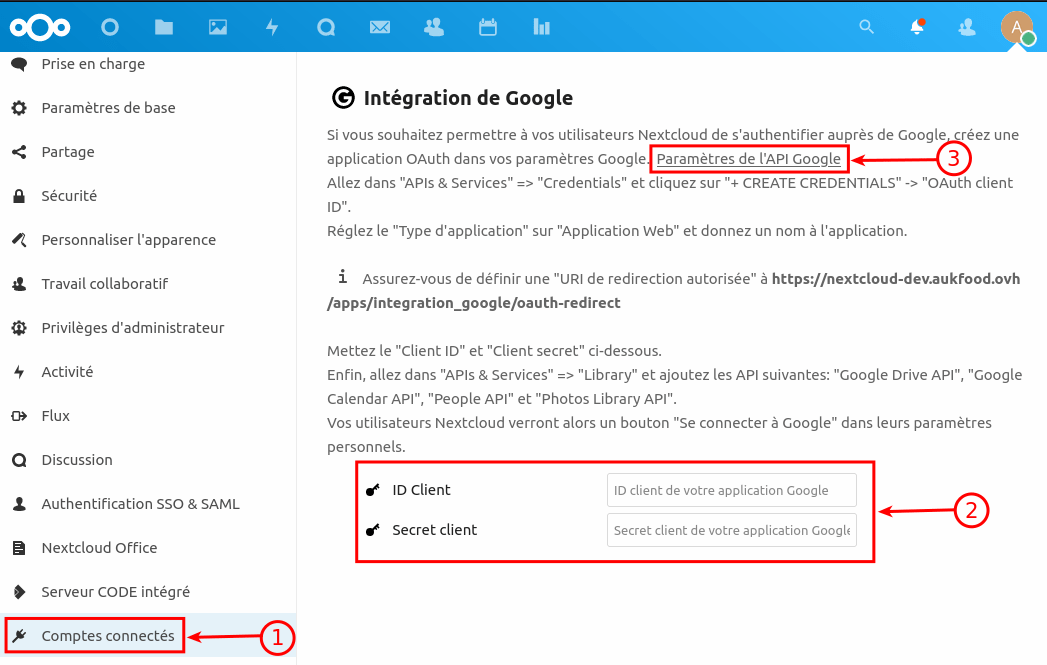Click the key icon beside ID Client

[x=373, y=490]
